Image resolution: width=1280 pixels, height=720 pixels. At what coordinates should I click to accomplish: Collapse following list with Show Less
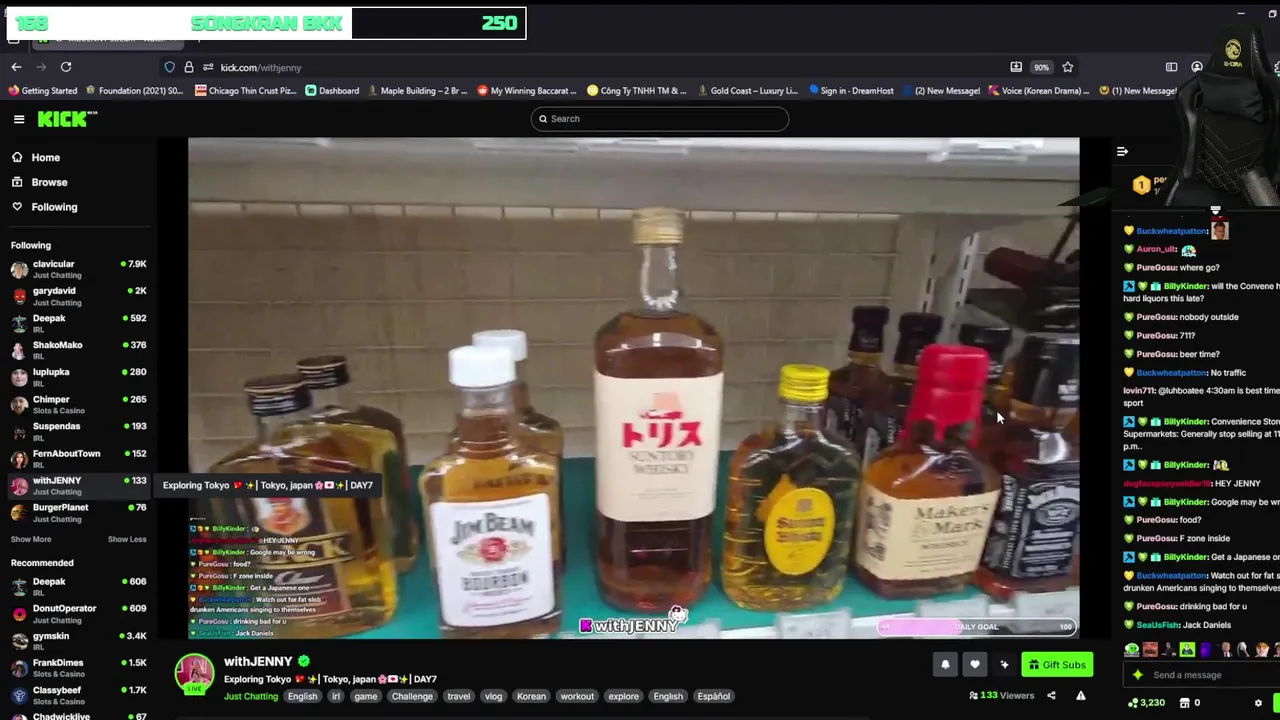(x=127, y=539)
